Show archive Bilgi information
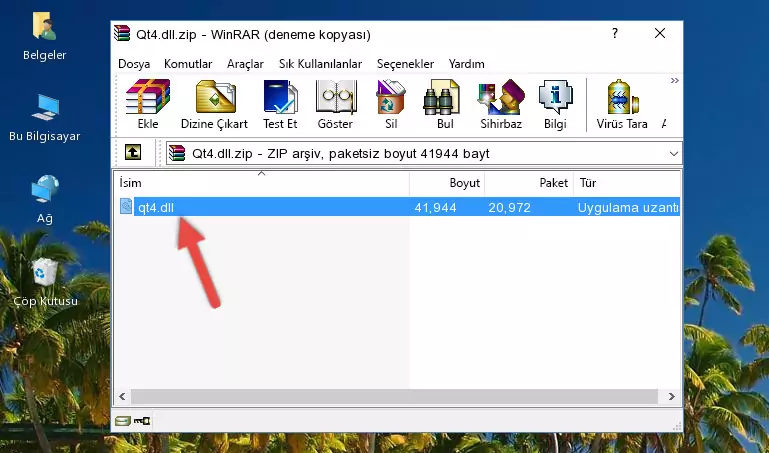The image size is (769, 453). click(x=555, y=104)
